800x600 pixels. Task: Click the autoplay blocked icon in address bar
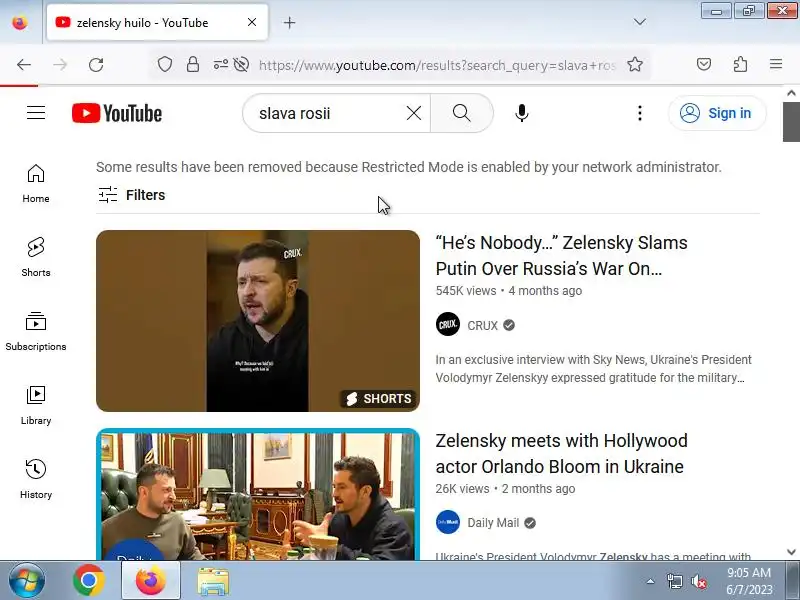click(x=241, y=64)
